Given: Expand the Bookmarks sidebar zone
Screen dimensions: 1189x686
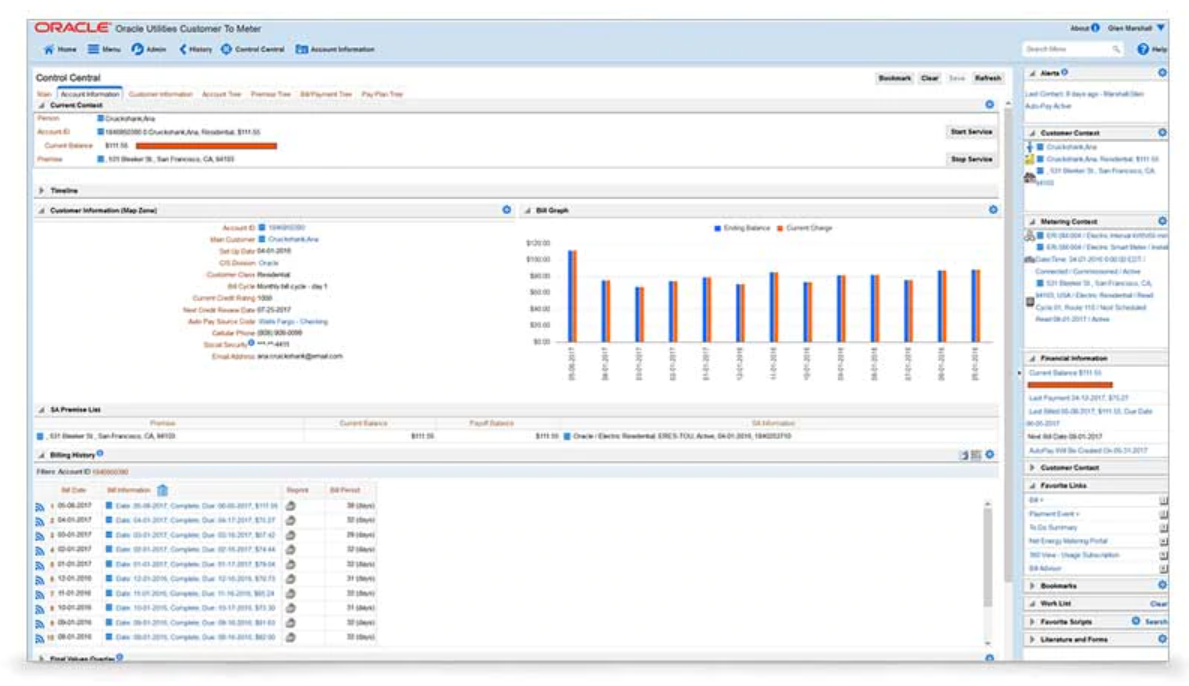Looking at the screenshot, I should 1032,586.
